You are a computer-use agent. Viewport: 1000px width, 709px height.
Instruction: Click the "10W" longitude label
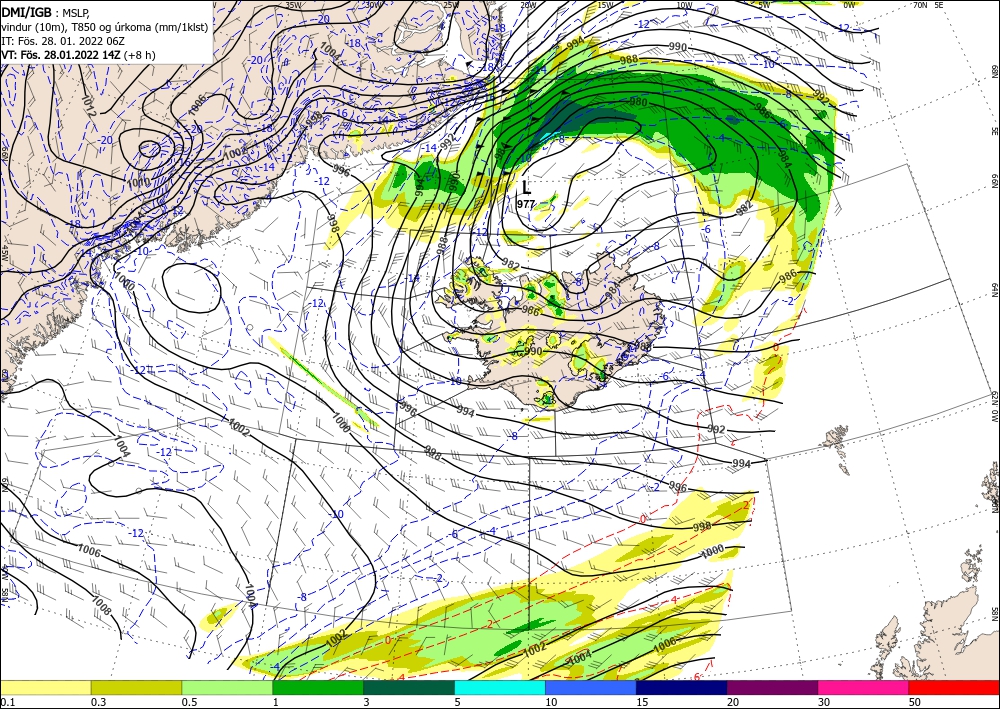pos(684,5)
